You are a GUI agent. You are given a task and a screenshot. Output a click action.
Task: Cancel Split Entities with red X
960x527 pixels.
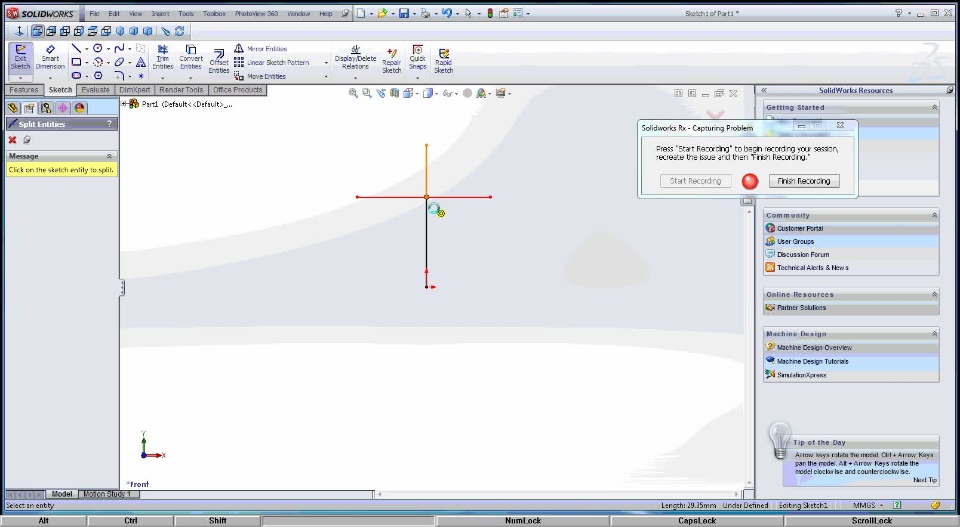(x=12, y=140)
